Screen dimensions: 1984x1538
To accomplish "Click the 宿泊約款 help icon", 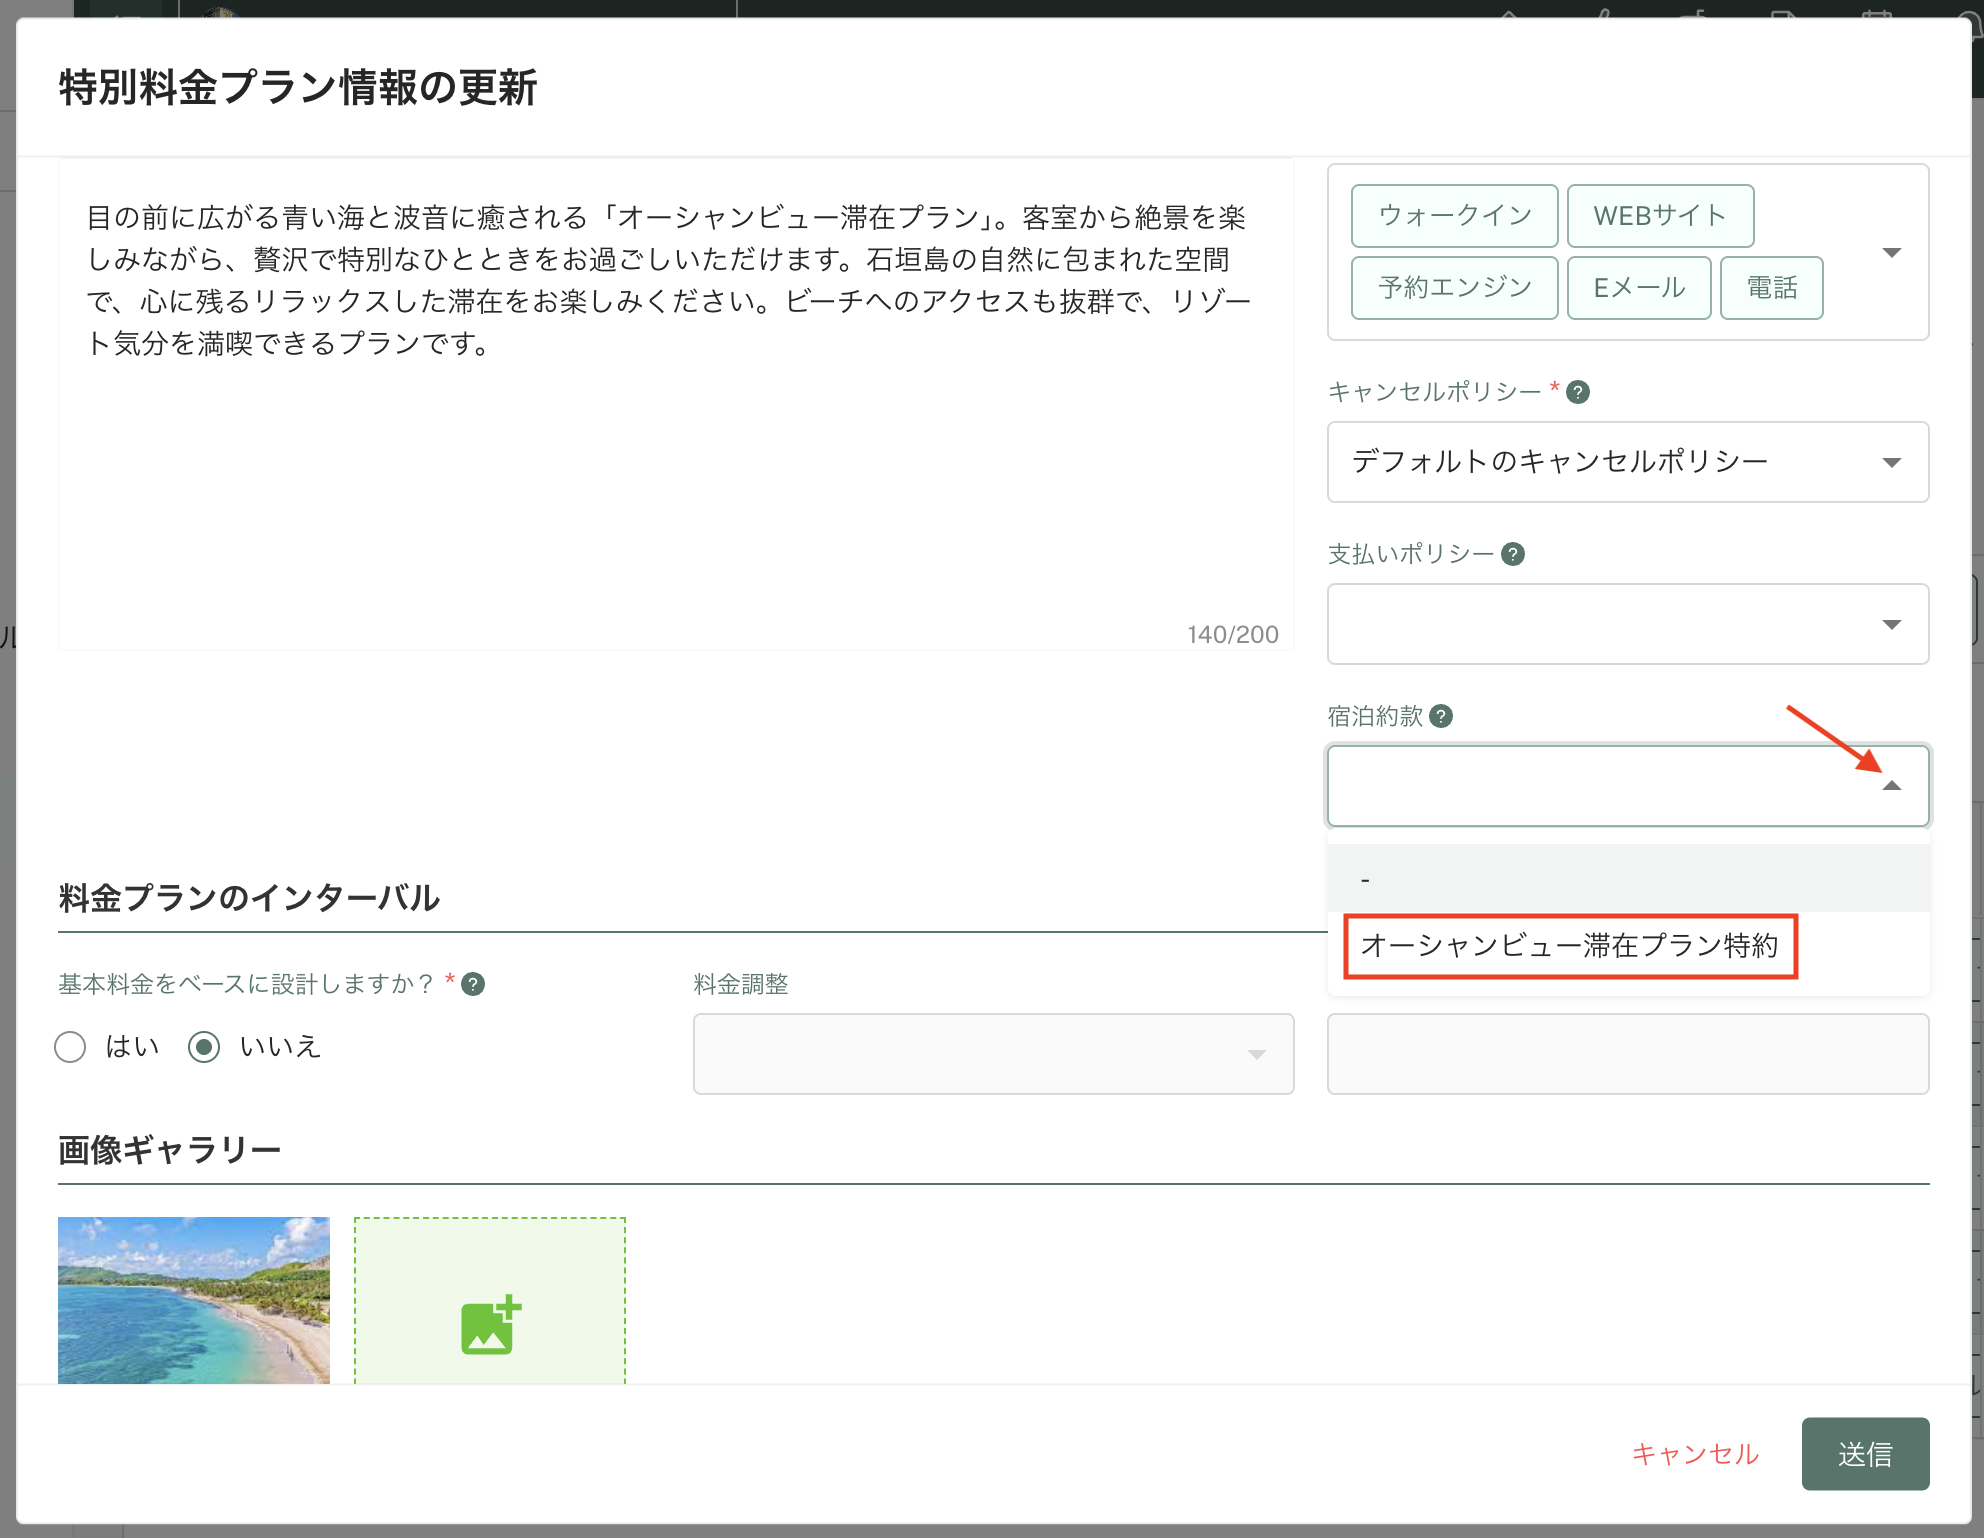I will pos(1441,716).
